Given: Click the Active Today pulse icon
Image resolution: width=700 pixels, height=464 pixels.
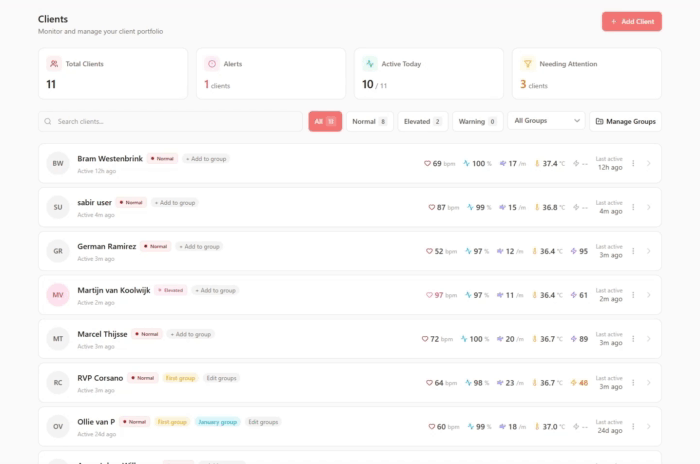Looking at the screenshot, I should click(x=369, y=64).
